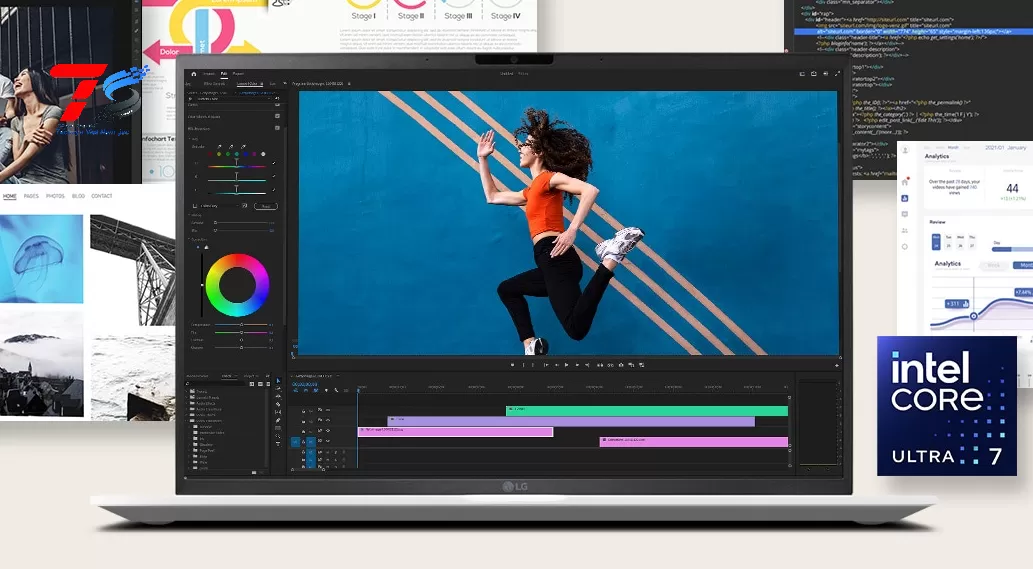Click the thumbs-up icon in the Analytics sidebar
The width and height of the screenshot is (1033, 569).
tap(905, 198)
